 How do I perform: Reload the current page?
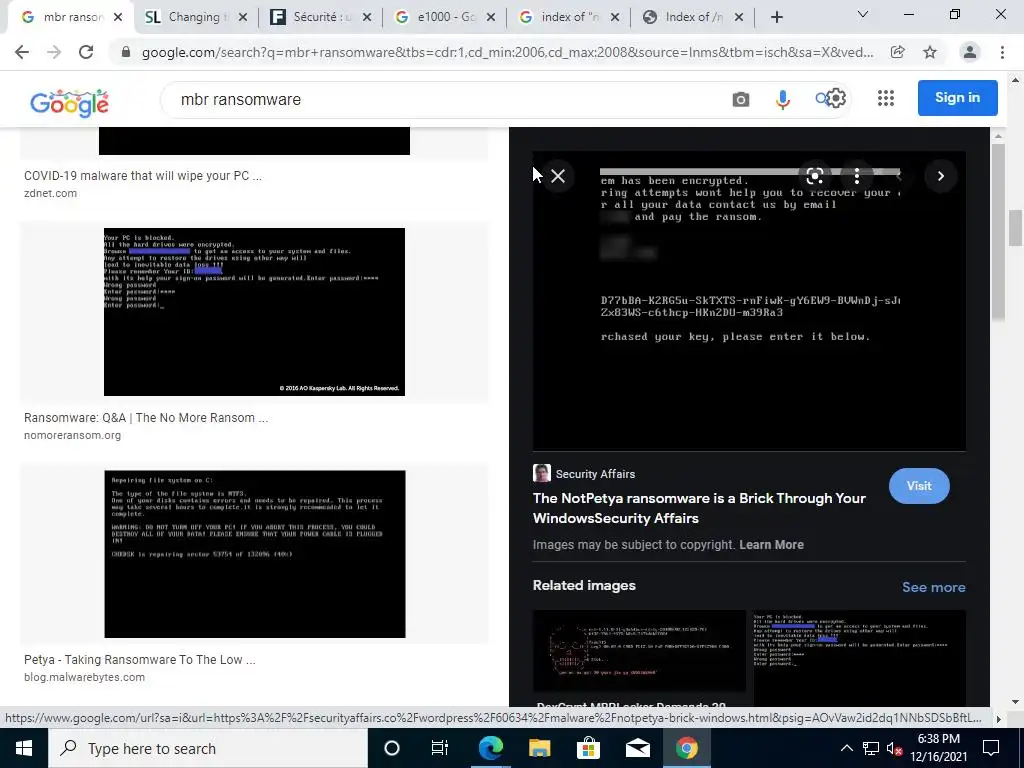[x=86, y=52]
